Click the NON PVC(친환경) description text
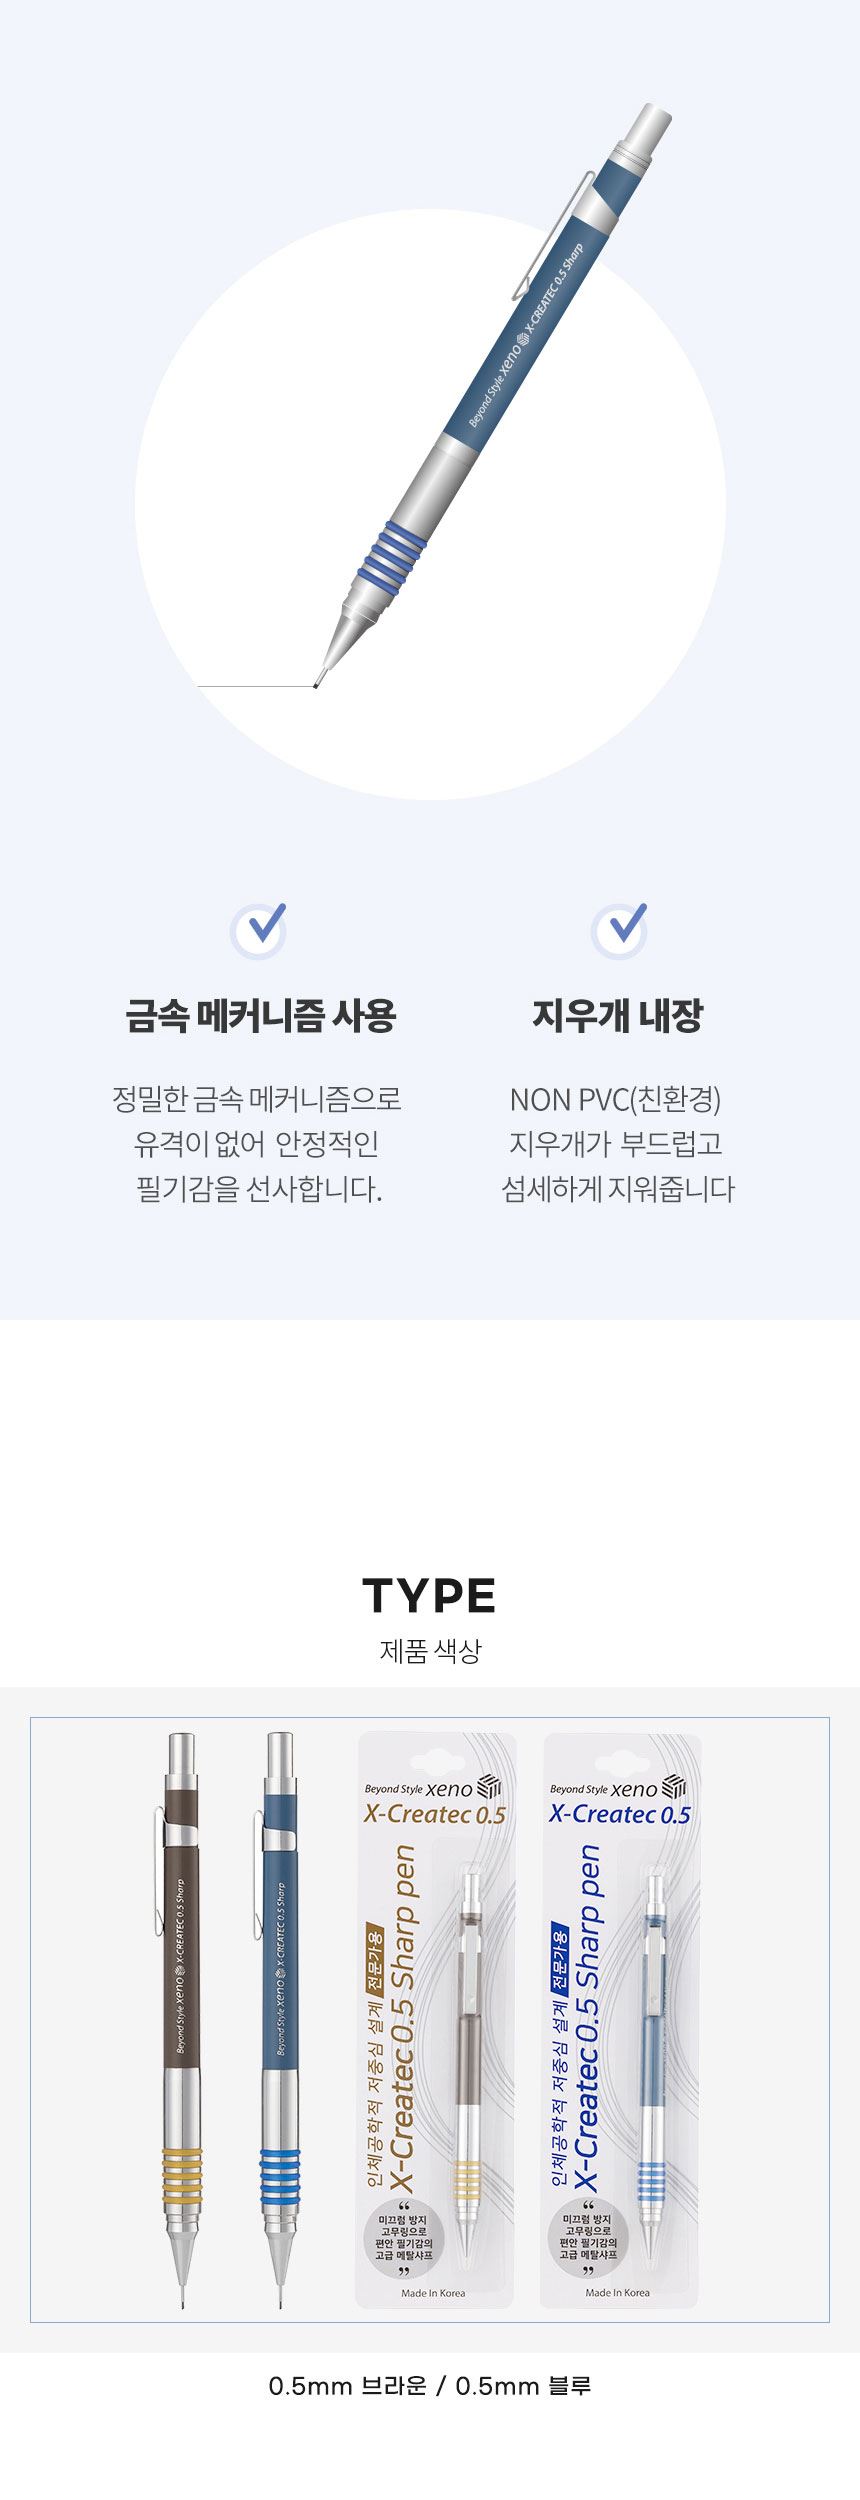 pos(616,1099)
